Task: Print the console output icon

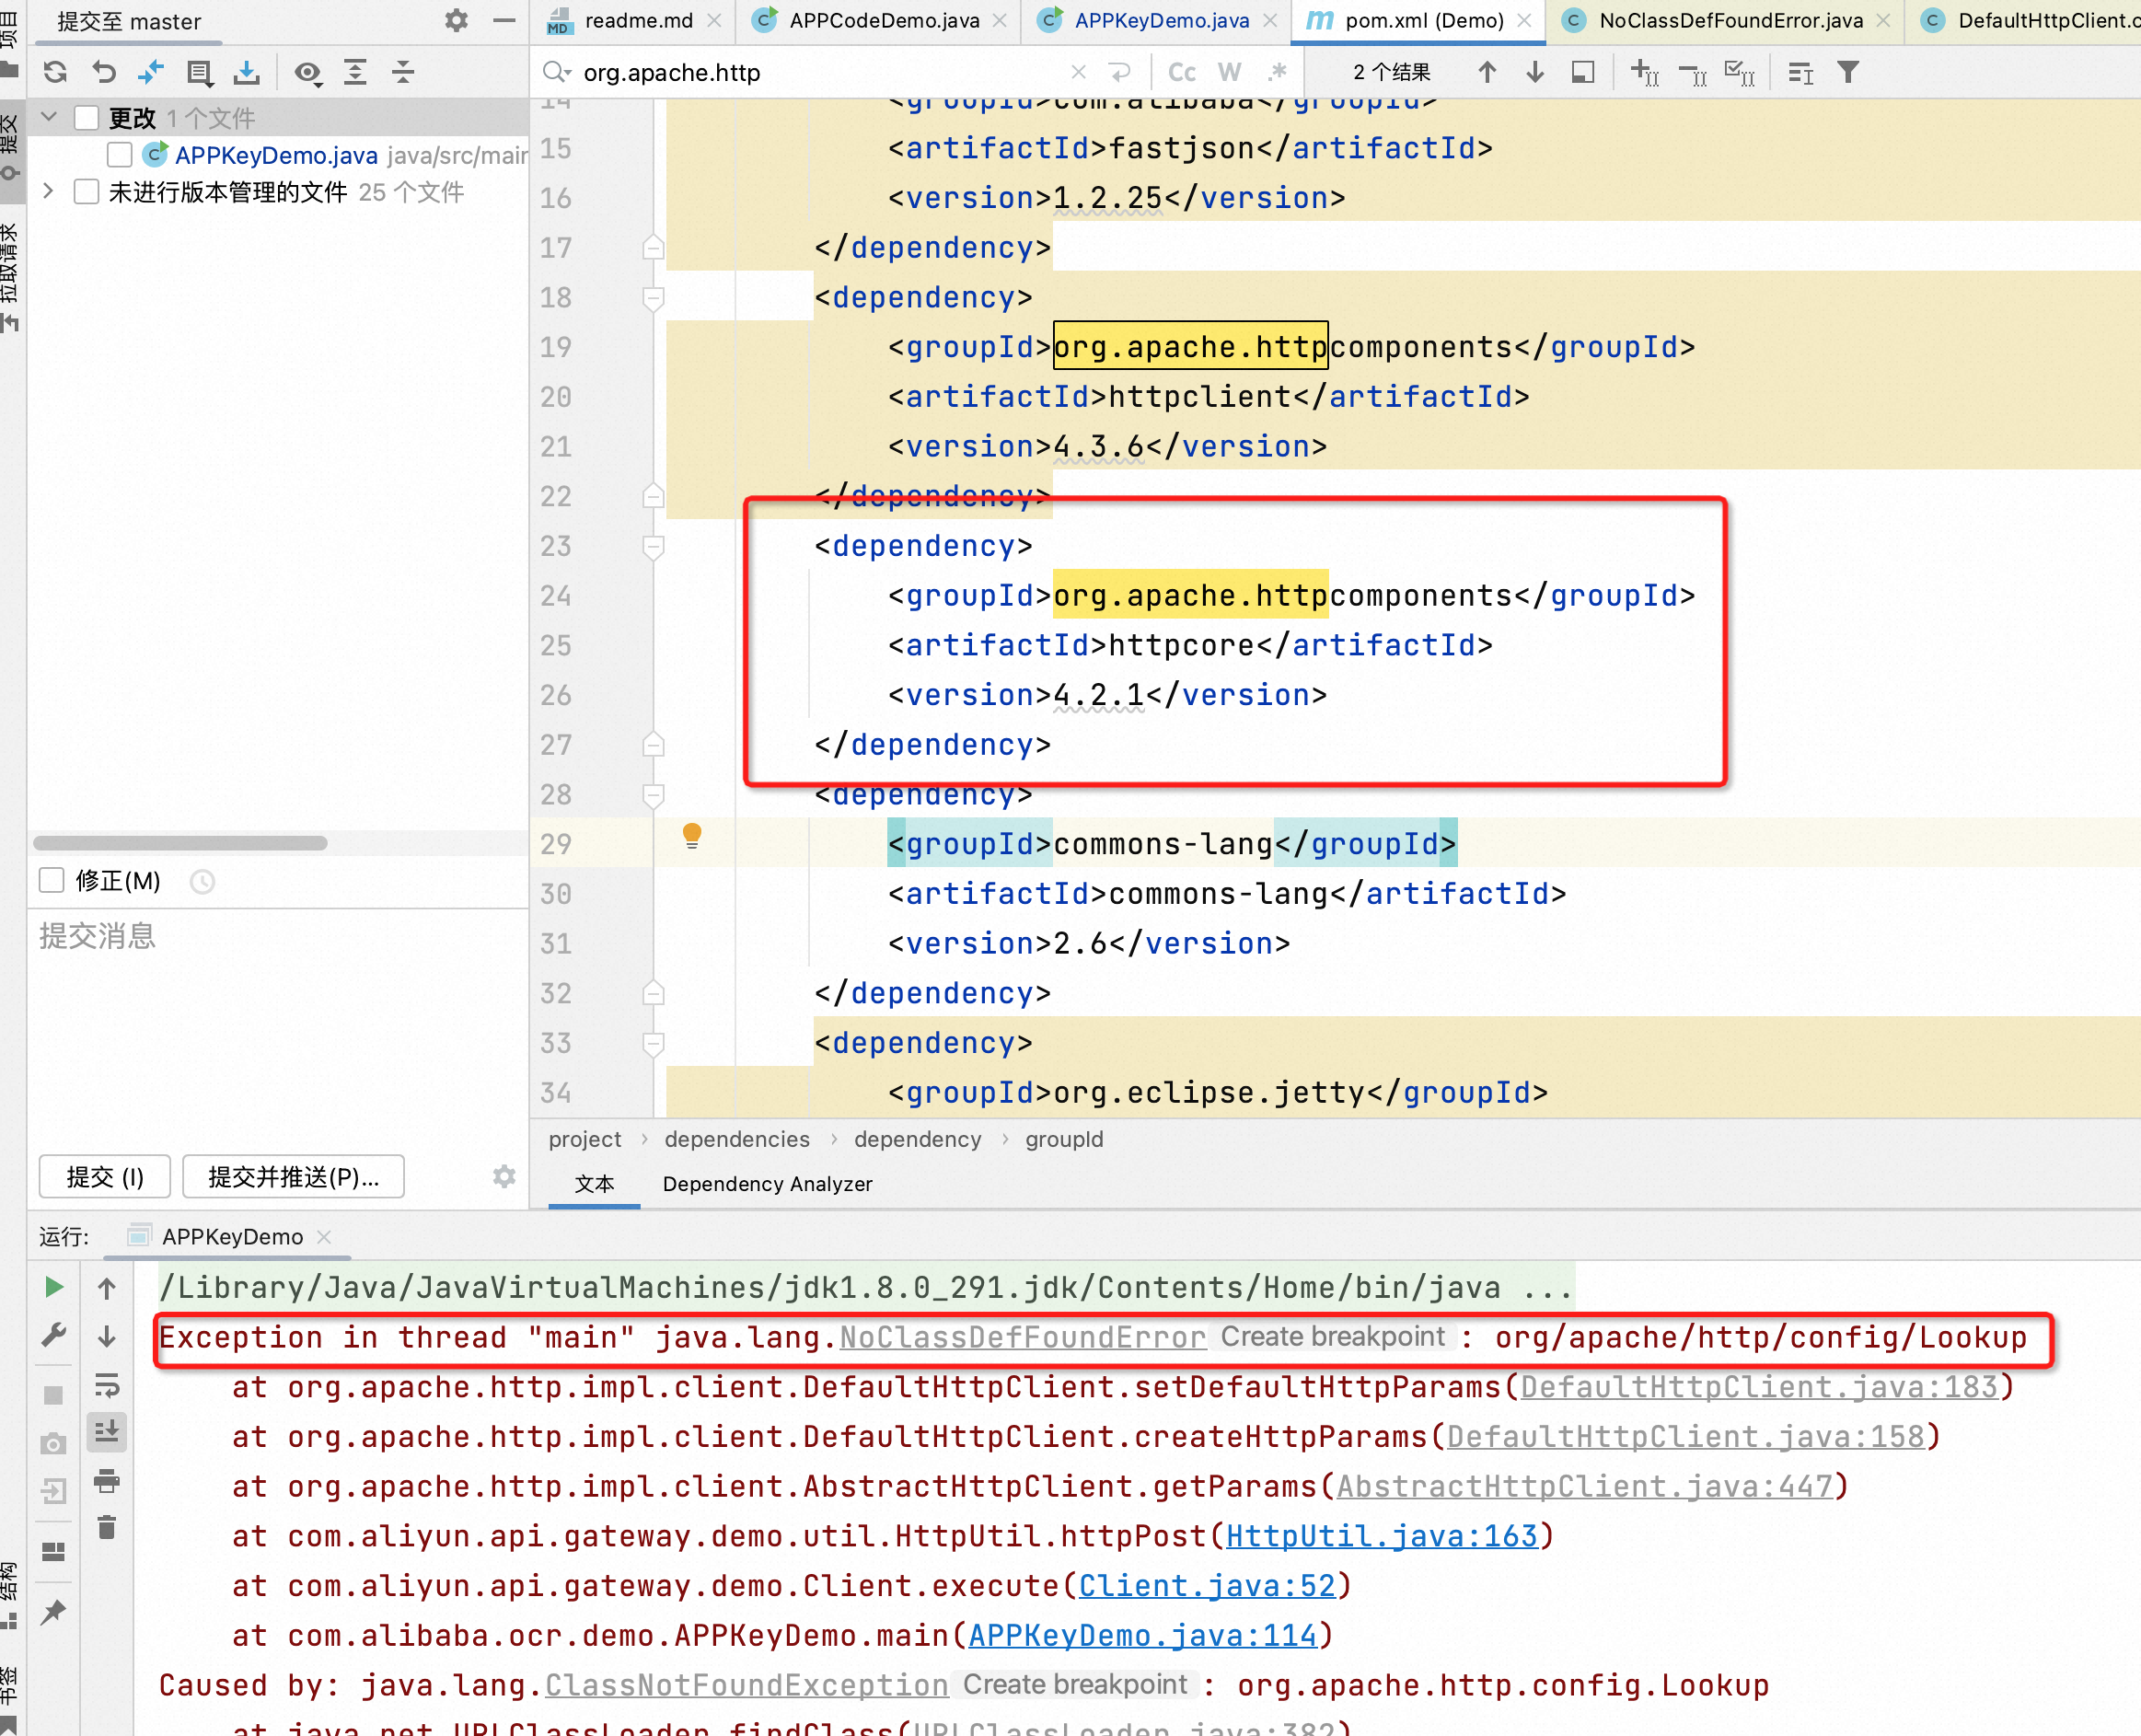Action: [107, 1481]
